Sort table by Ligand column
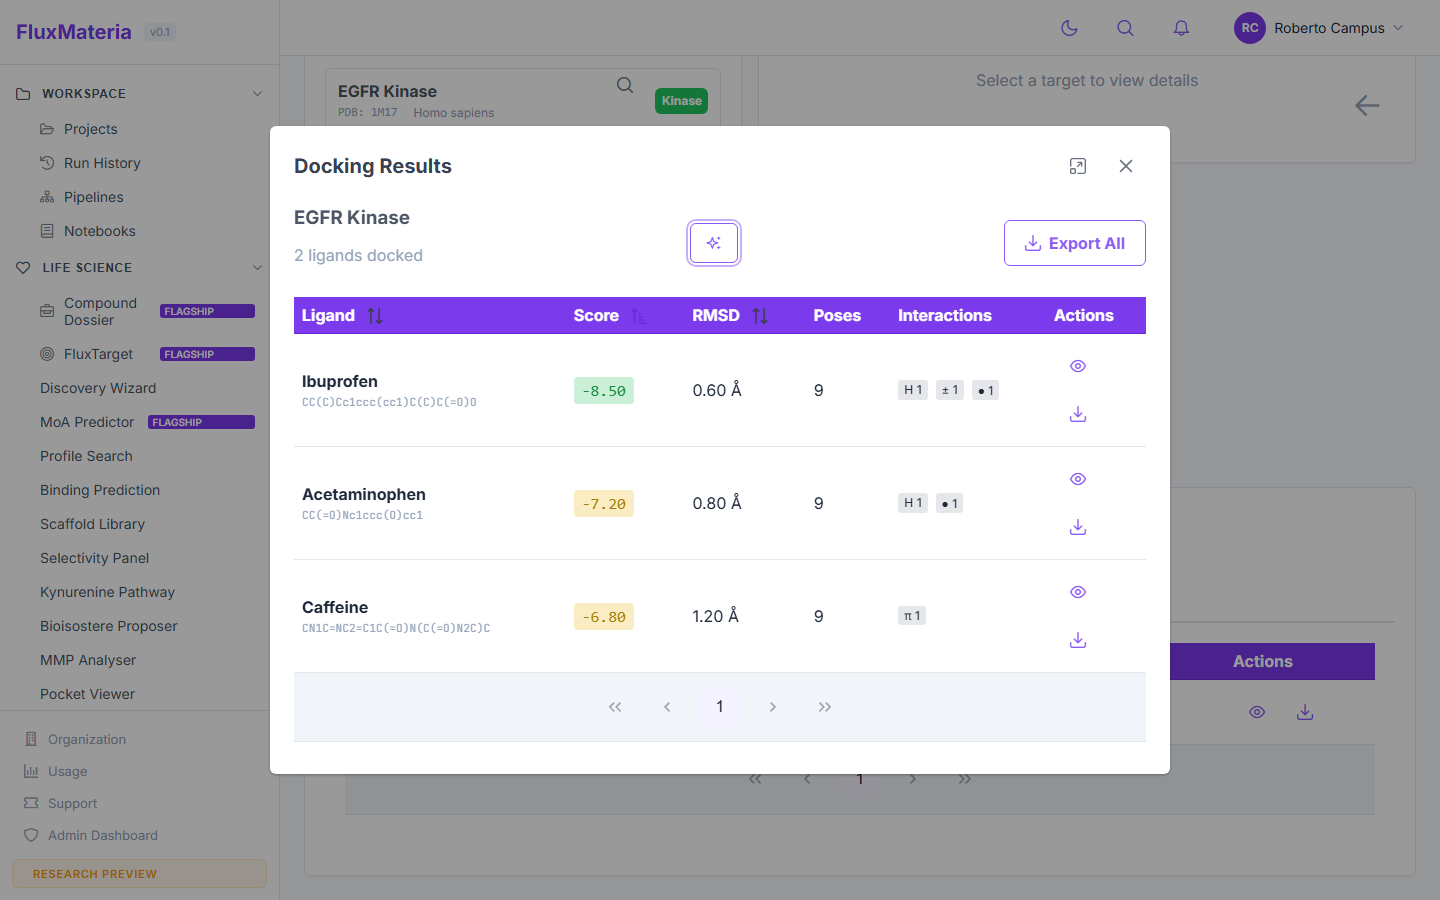This screenshot has width=1440, height=900. coord(375,316)
